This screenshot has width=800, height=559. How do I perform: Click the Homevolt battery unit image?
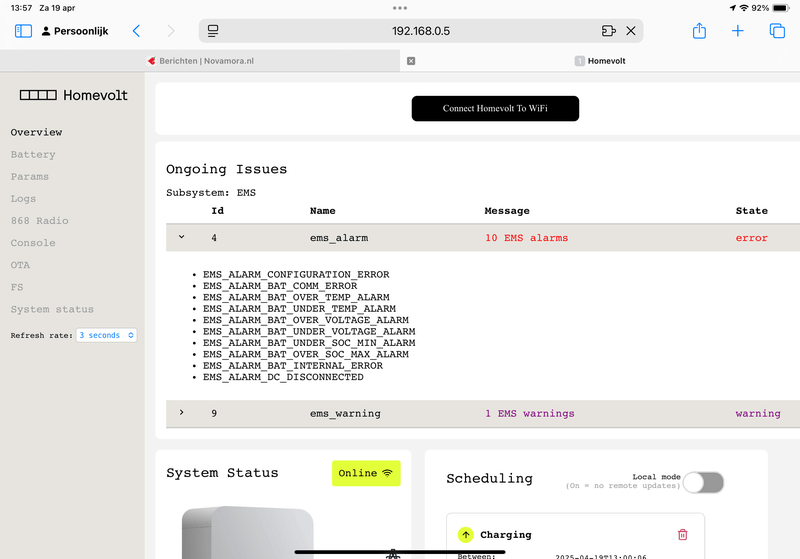248,532
